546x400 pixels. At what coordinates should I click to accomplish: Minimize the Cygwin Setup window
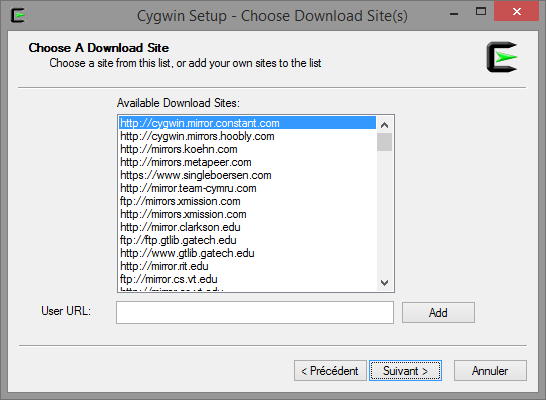(454, 14)
